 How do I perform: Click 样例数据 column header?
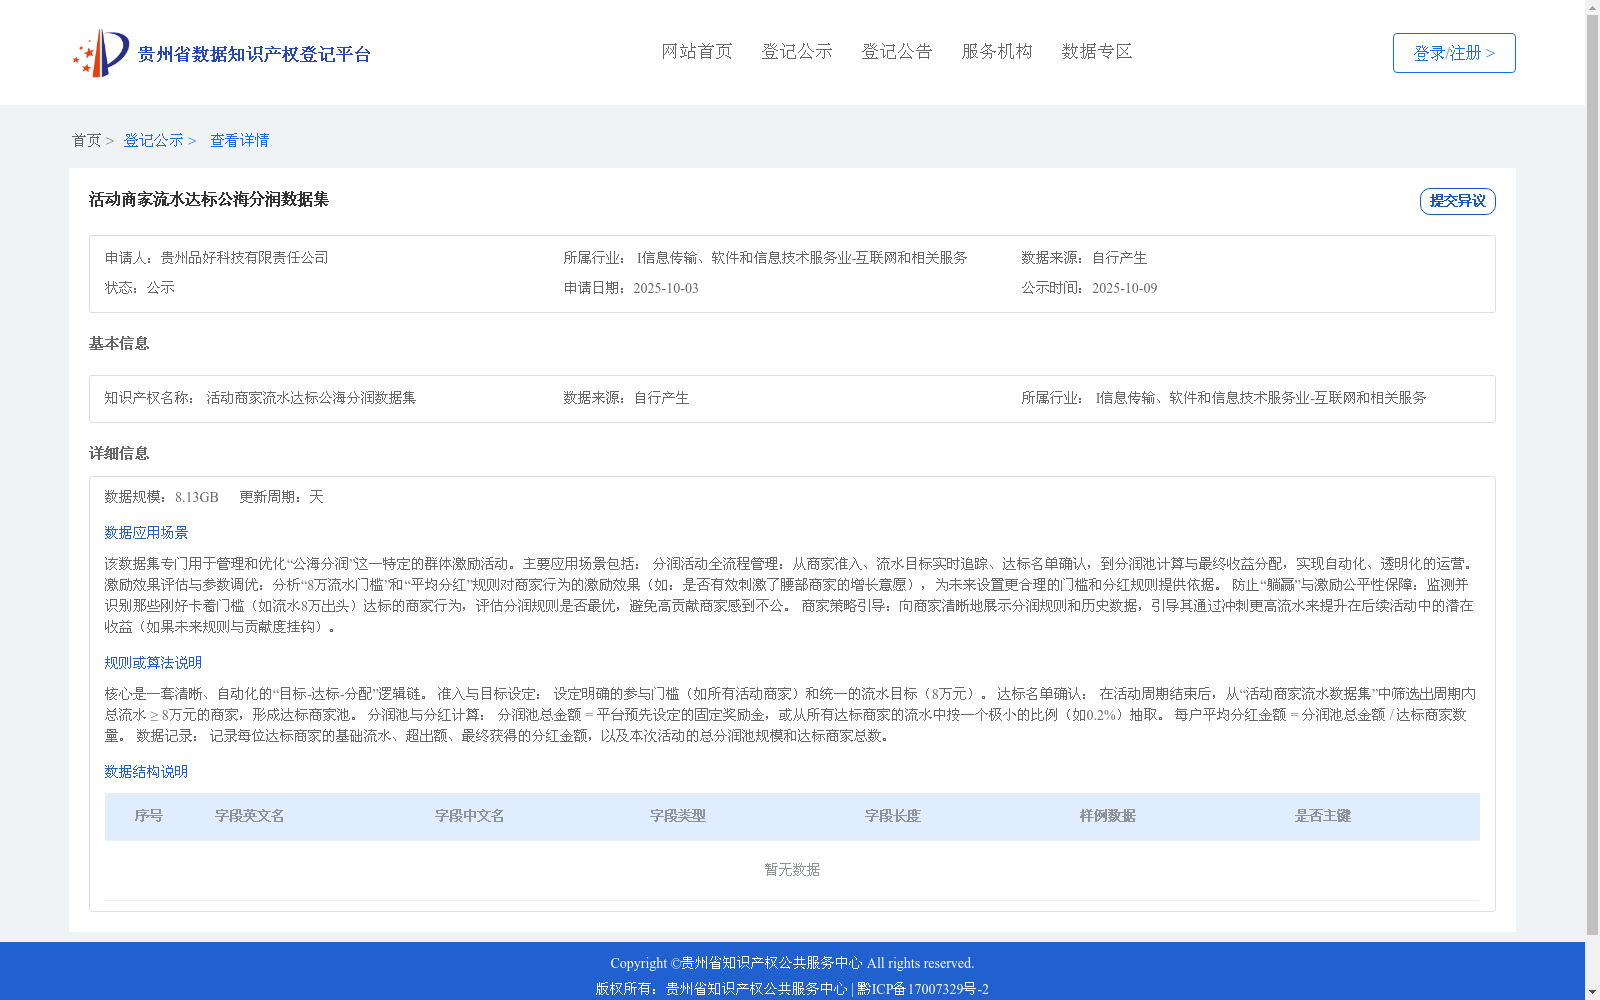[x=1107, y=816]
